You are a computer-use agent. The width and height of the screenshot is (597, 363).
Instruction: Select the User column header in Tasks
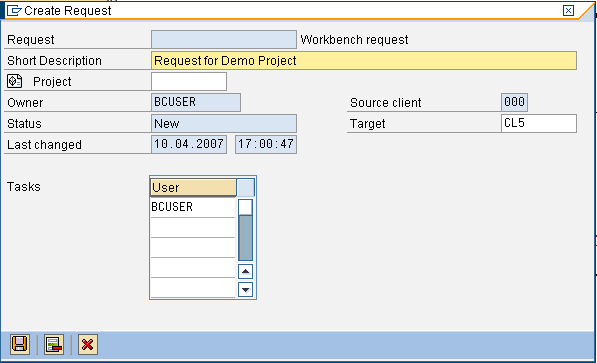click(193, 187)
